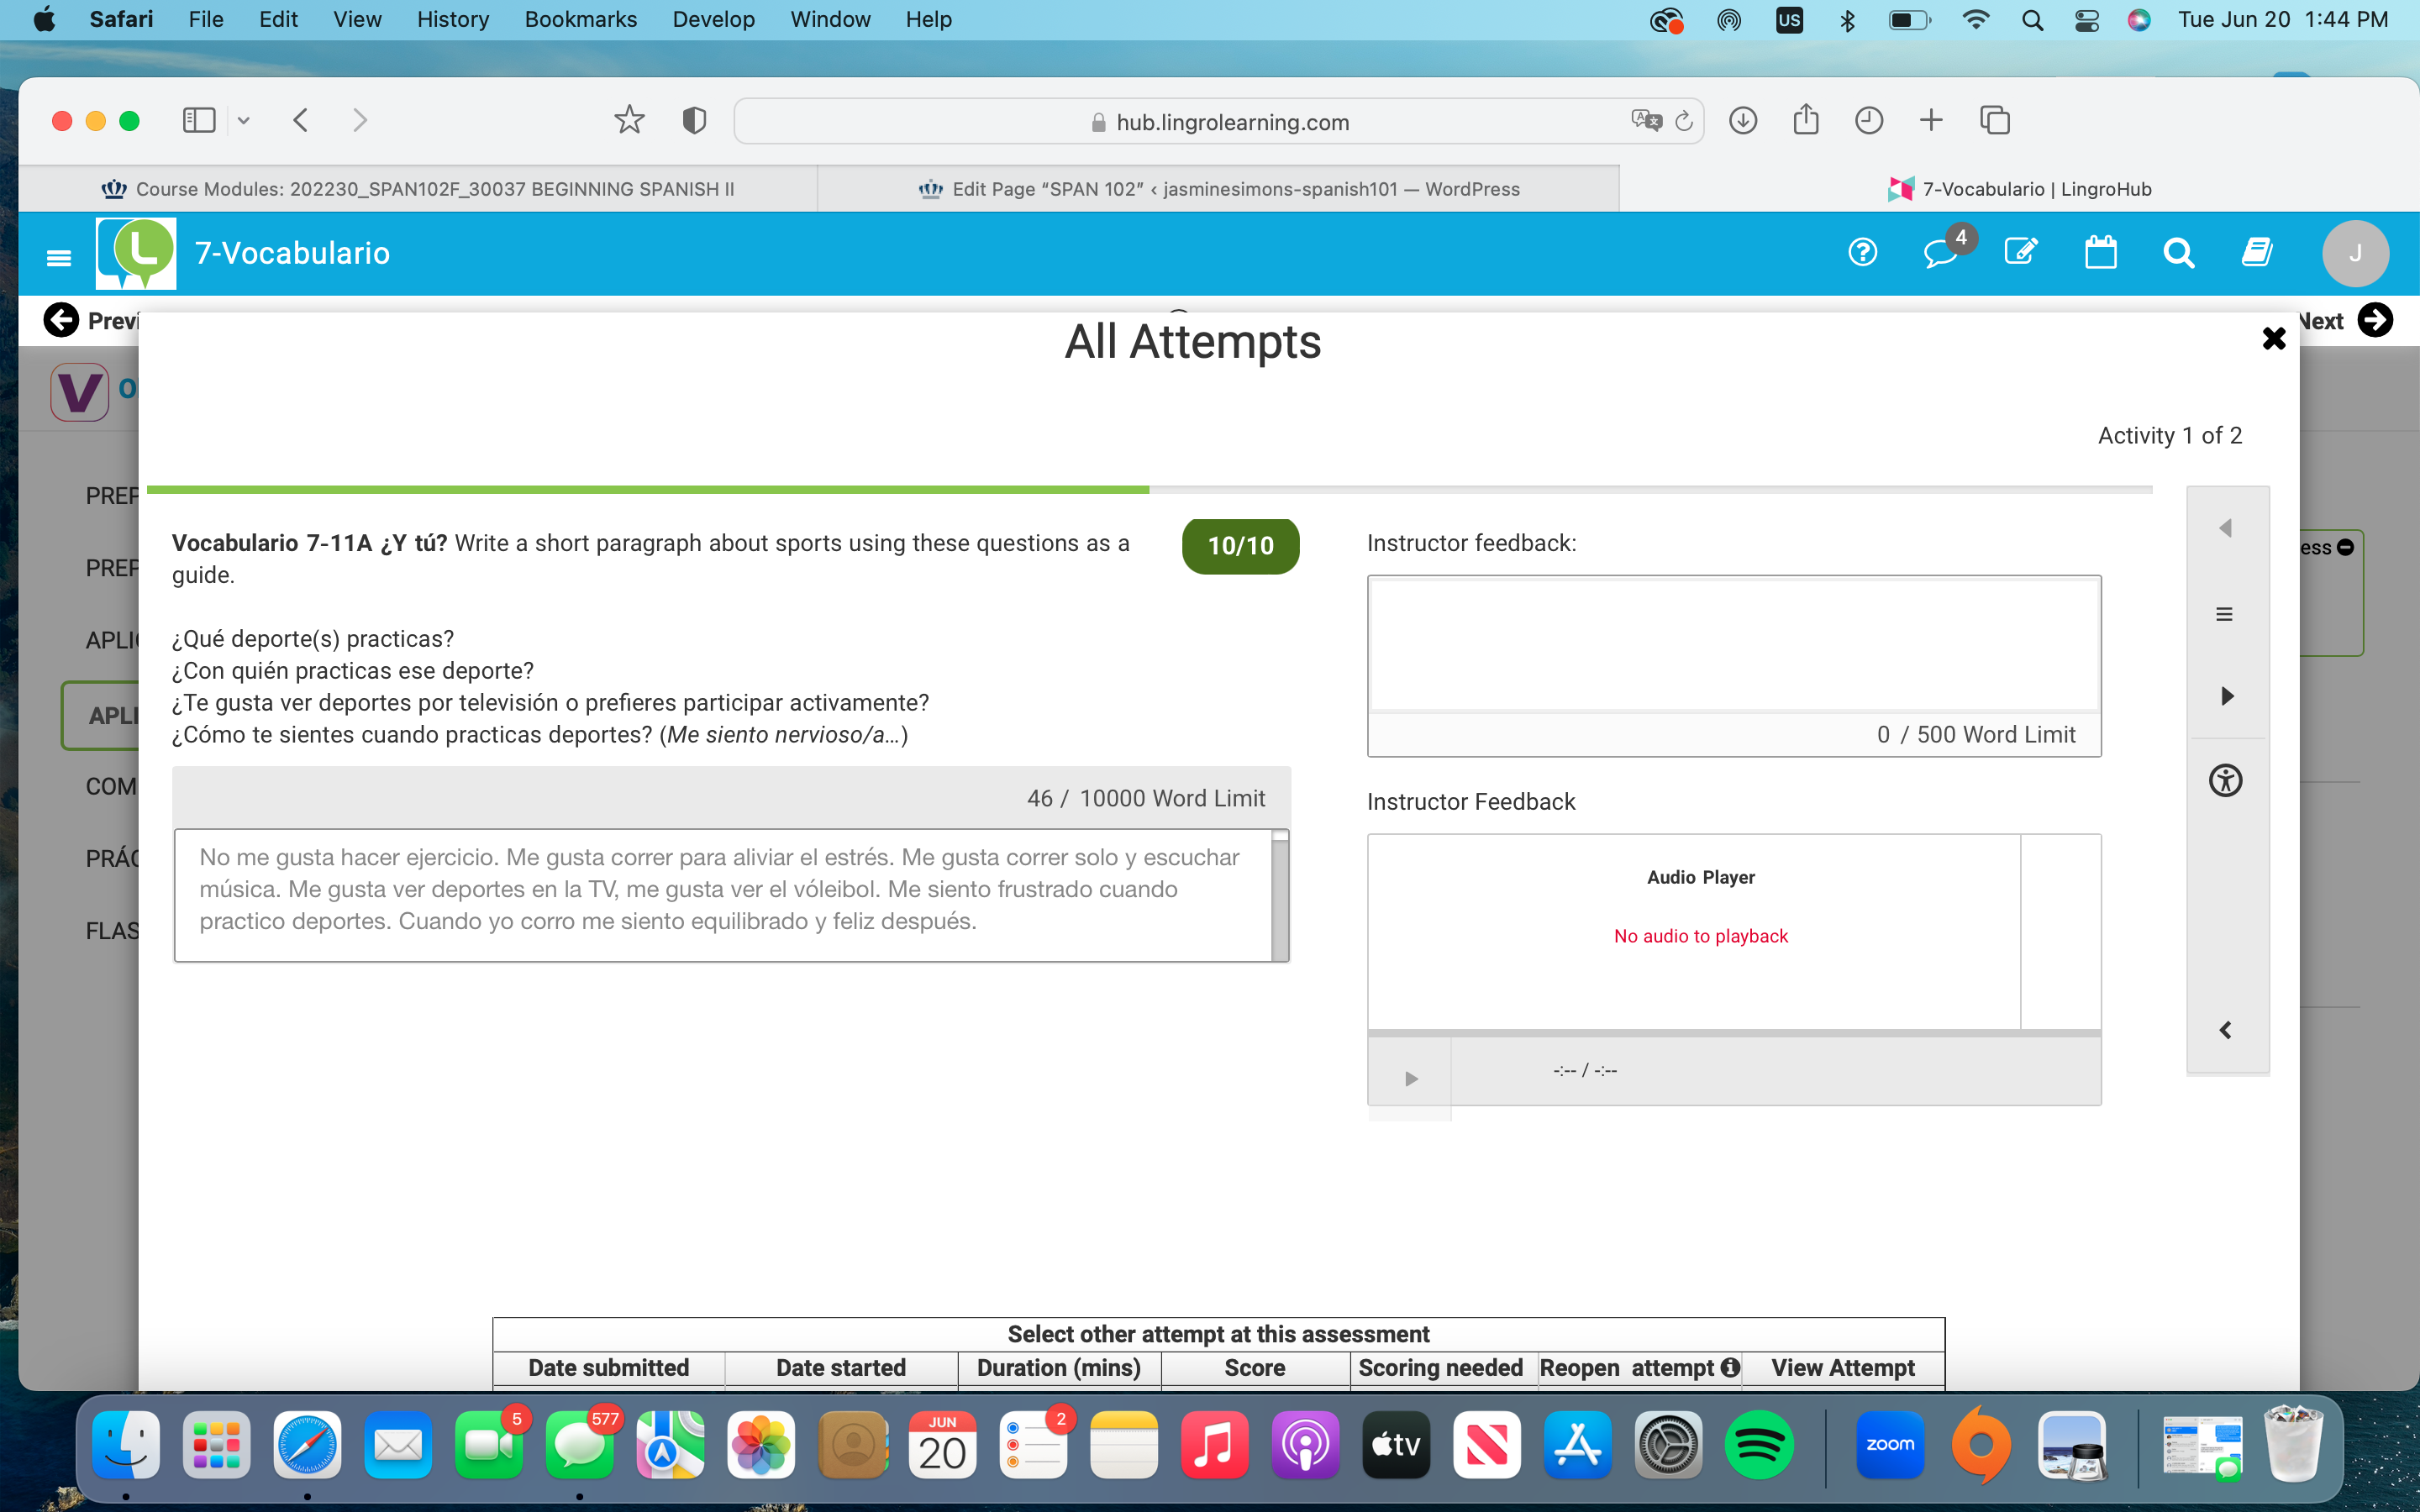Click the green activity progress bar
The width and height of the screenshot is (2420, 1512).
click(x=648, y=490)
